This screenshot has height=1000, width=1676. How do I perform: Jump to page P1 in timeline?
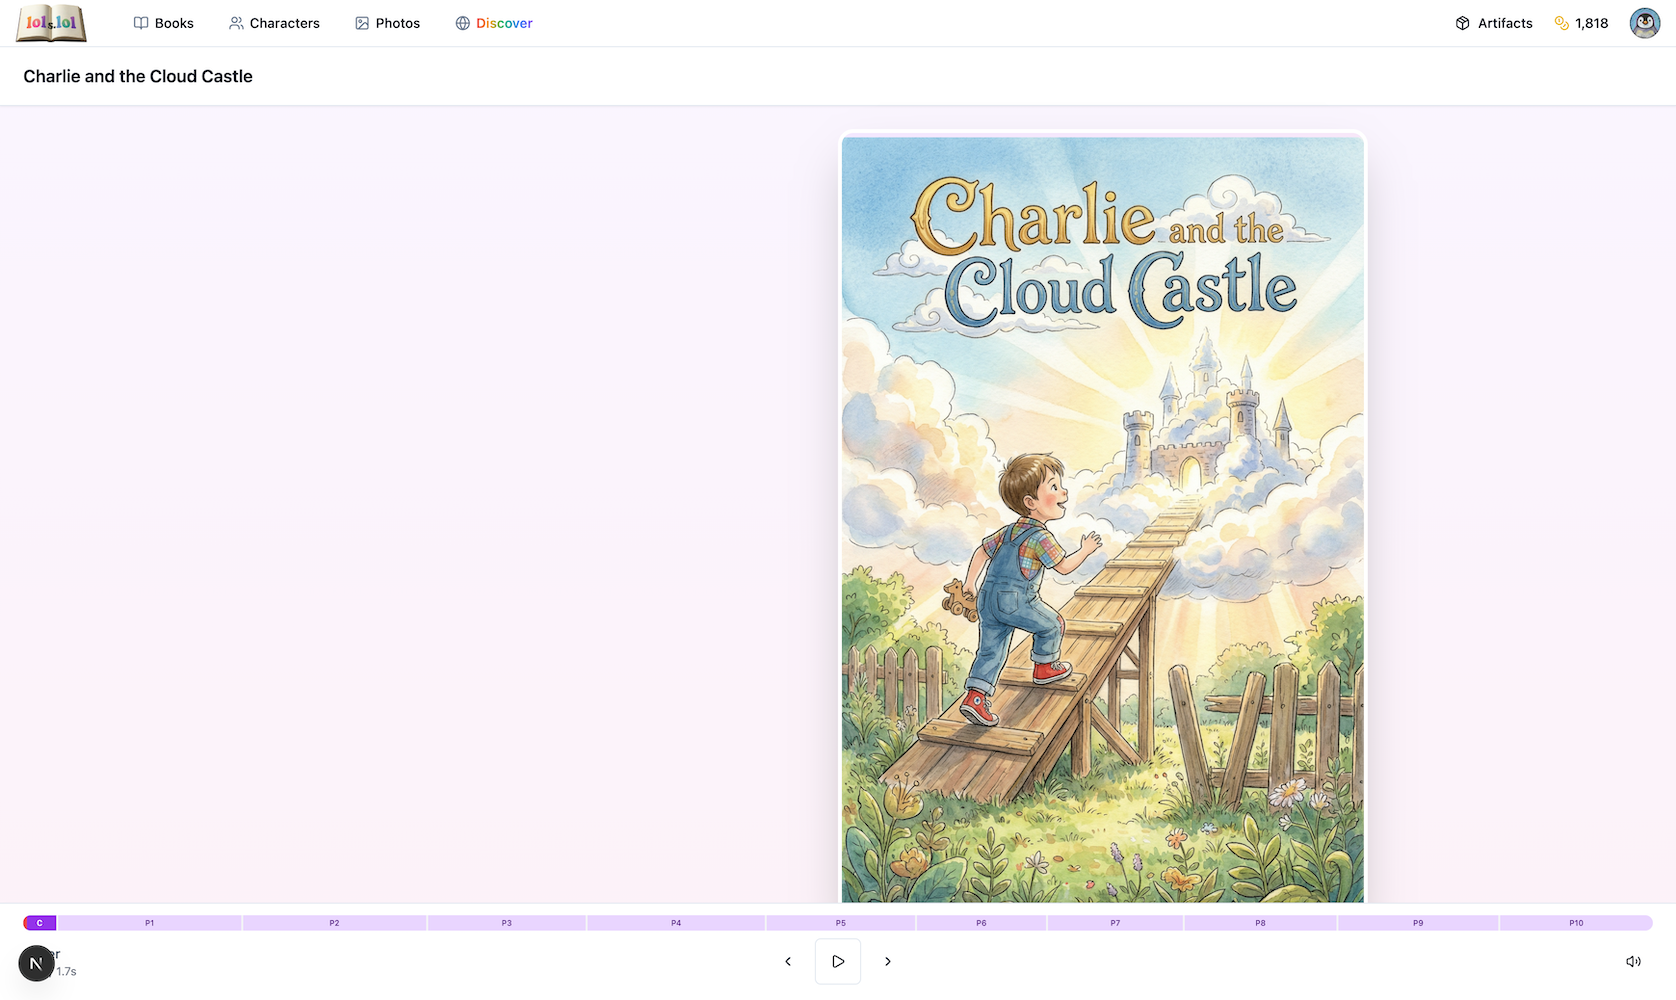pos(149,923)
